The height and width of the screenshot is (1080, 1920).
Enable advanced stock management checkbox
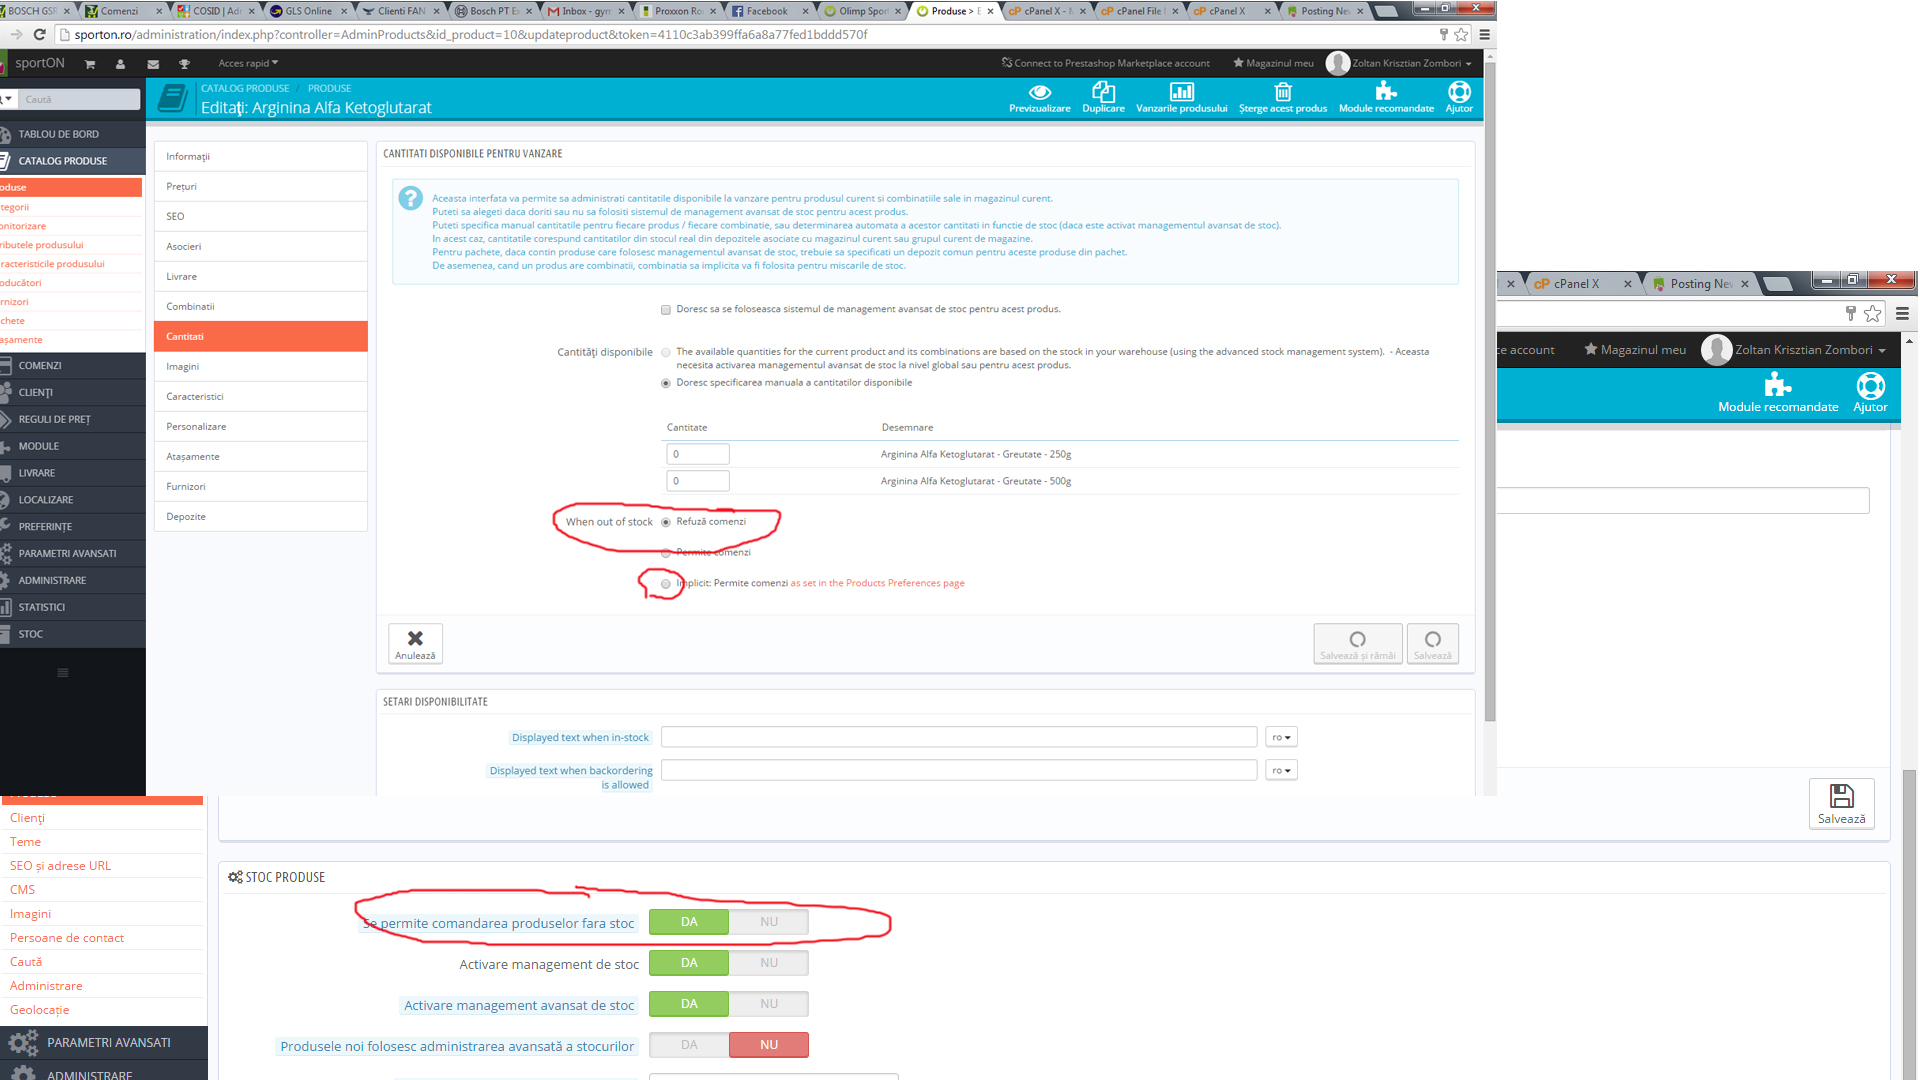point(666,310)
